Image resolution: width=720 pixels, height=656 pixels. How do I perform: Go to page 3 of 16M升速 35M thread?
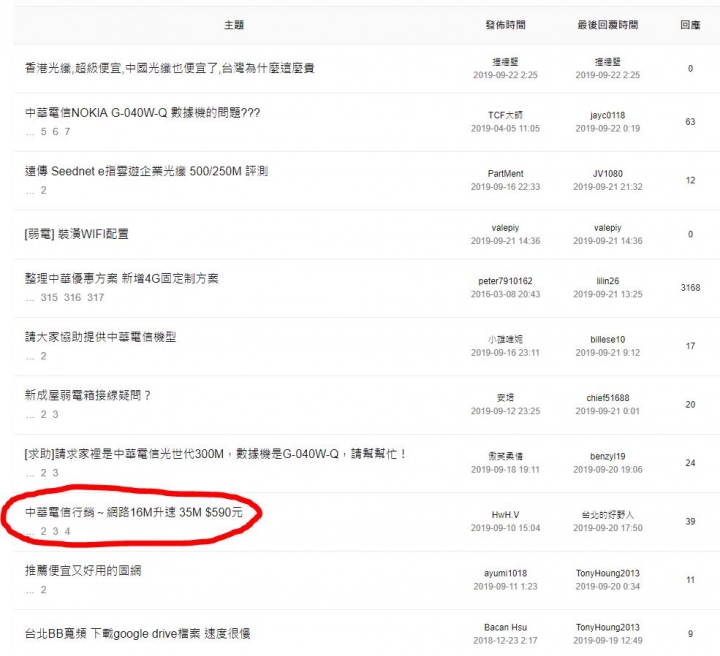55,531
